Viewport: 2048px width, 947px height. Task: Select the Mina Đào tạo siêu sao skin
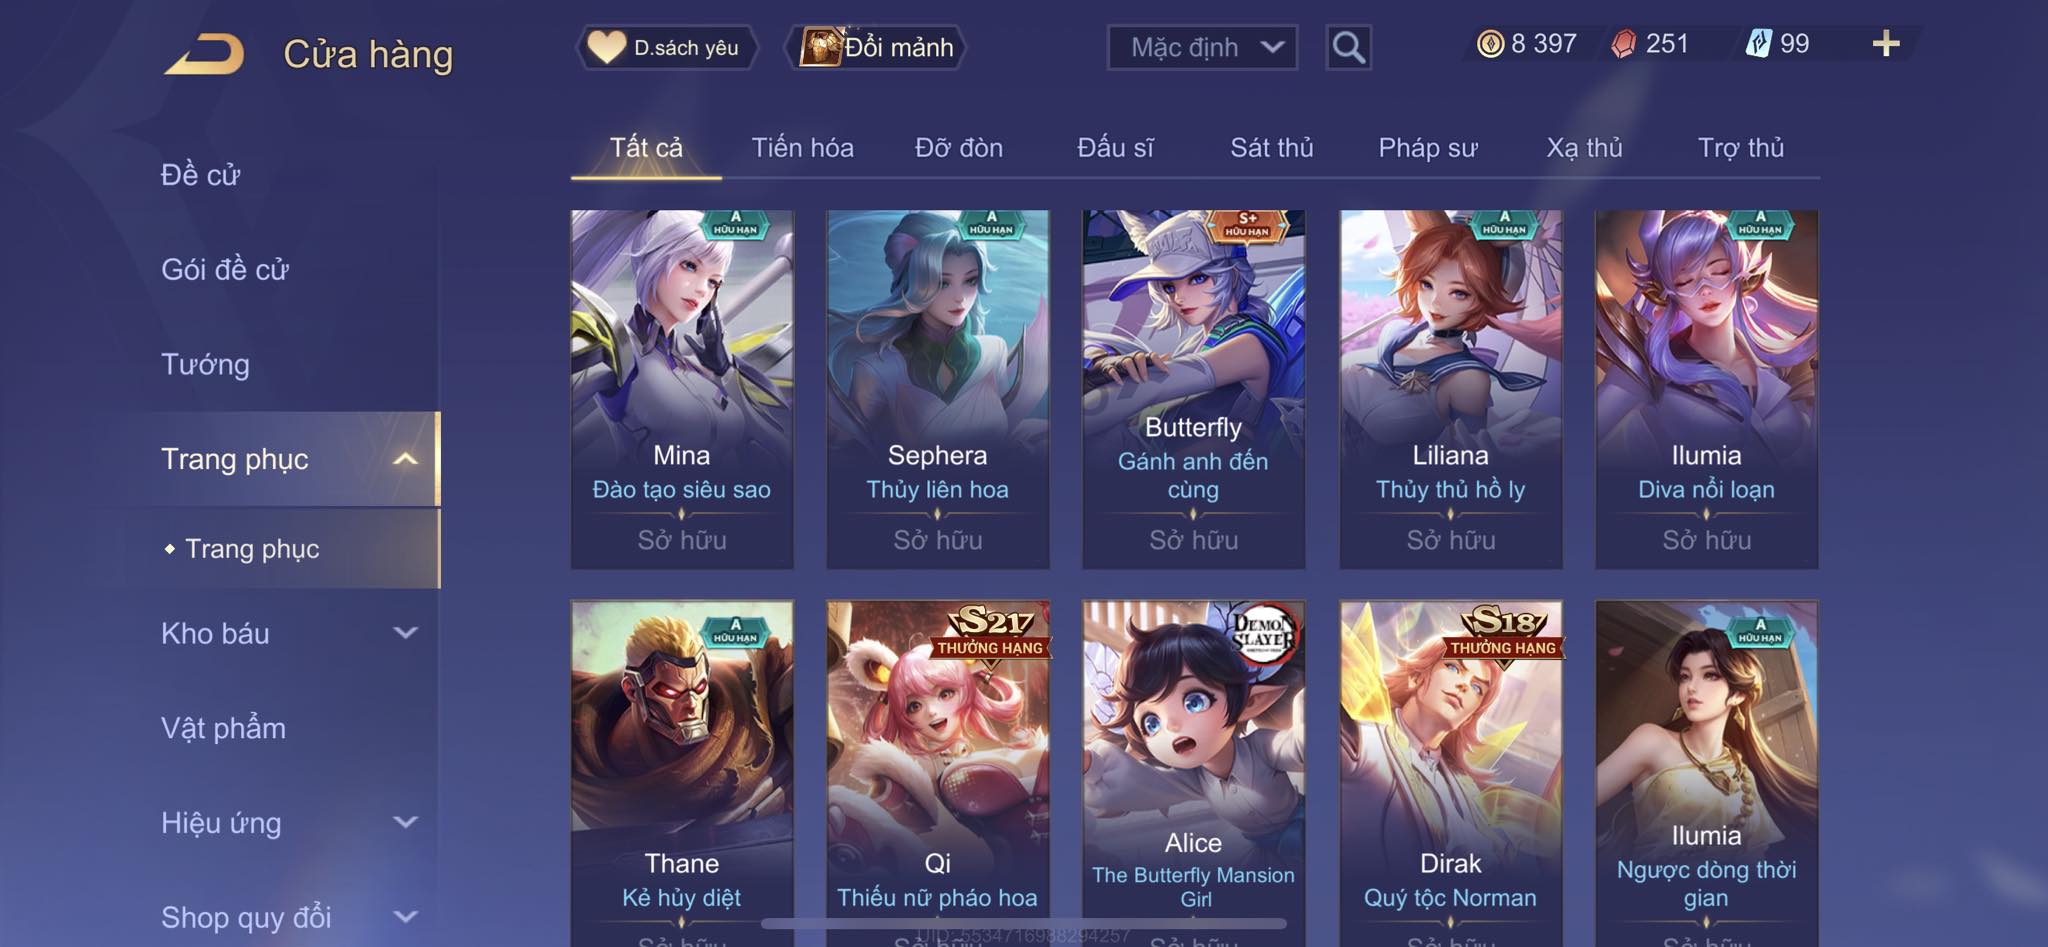pyautogui.click(x=682, y=389)
